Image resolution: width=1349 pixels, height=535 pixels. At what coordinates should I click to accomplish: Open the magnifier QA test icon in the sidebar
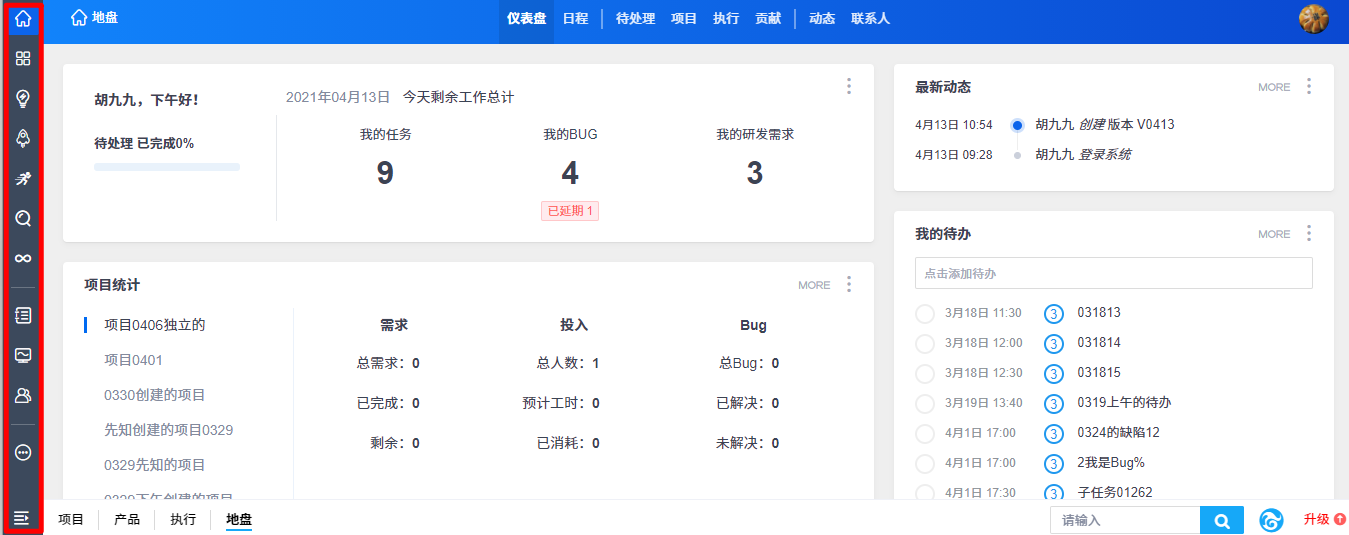pyautogui.click(x=23, y=218)
